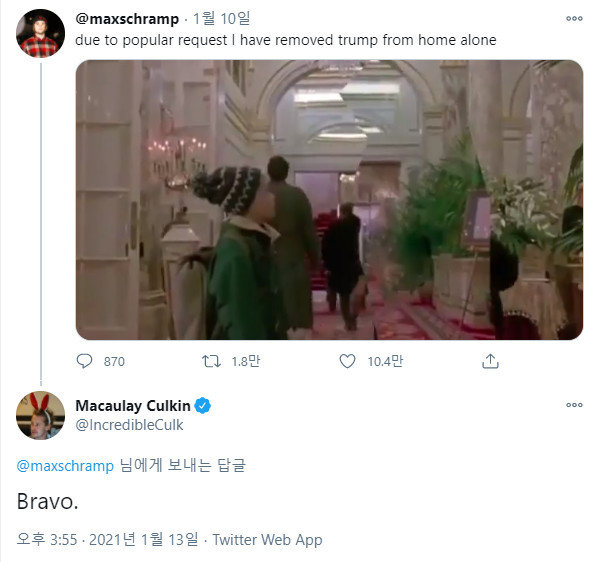Open Macaulay Culkin's bunny-ears avatar

(x=40, y=416)
